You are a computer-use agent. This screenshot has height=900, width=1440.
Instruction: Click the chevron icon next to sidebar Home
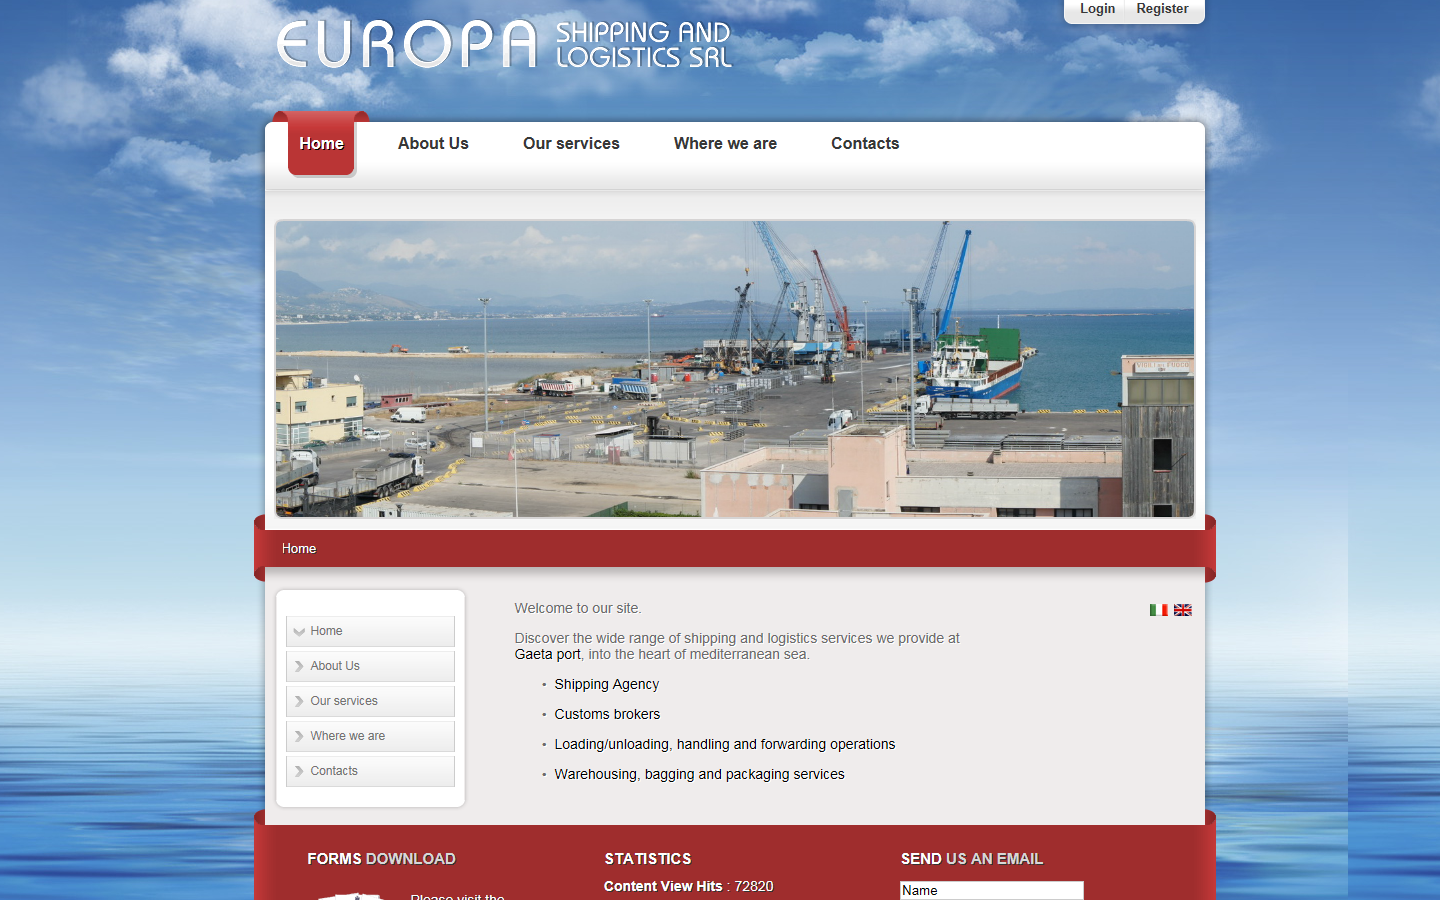299,631
